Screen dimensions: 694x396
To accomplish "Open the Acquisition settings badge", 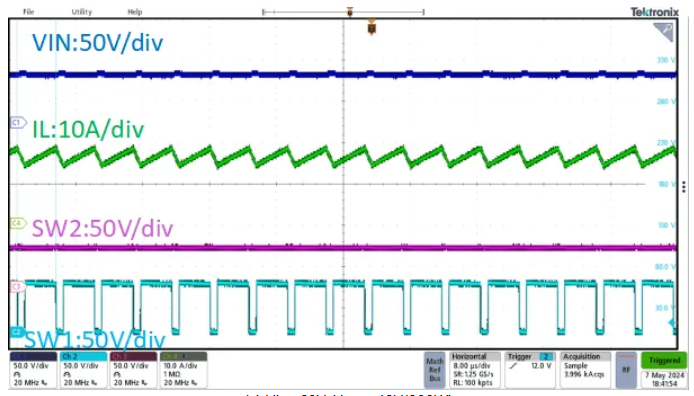I will [584, 370].
